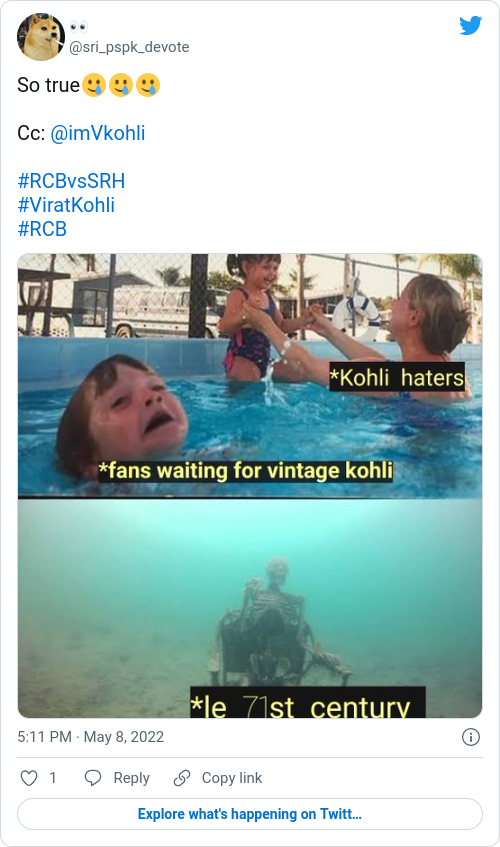Image resolution: width=500 pixels, height=847 pixels.
Task: Open the underwater skeleton meme panel
Action: (x=250, y=608)
